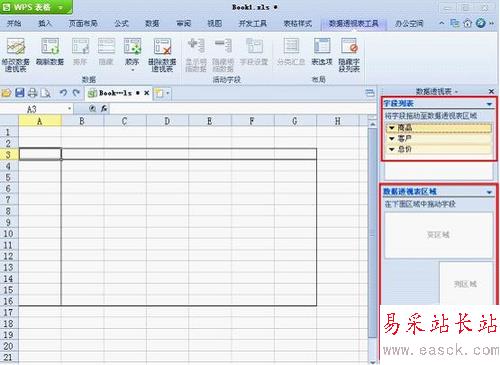Switch to the 表格样式 (Table Style) tab
Viewport: 500px width, 365px height.
coord(298,23)
